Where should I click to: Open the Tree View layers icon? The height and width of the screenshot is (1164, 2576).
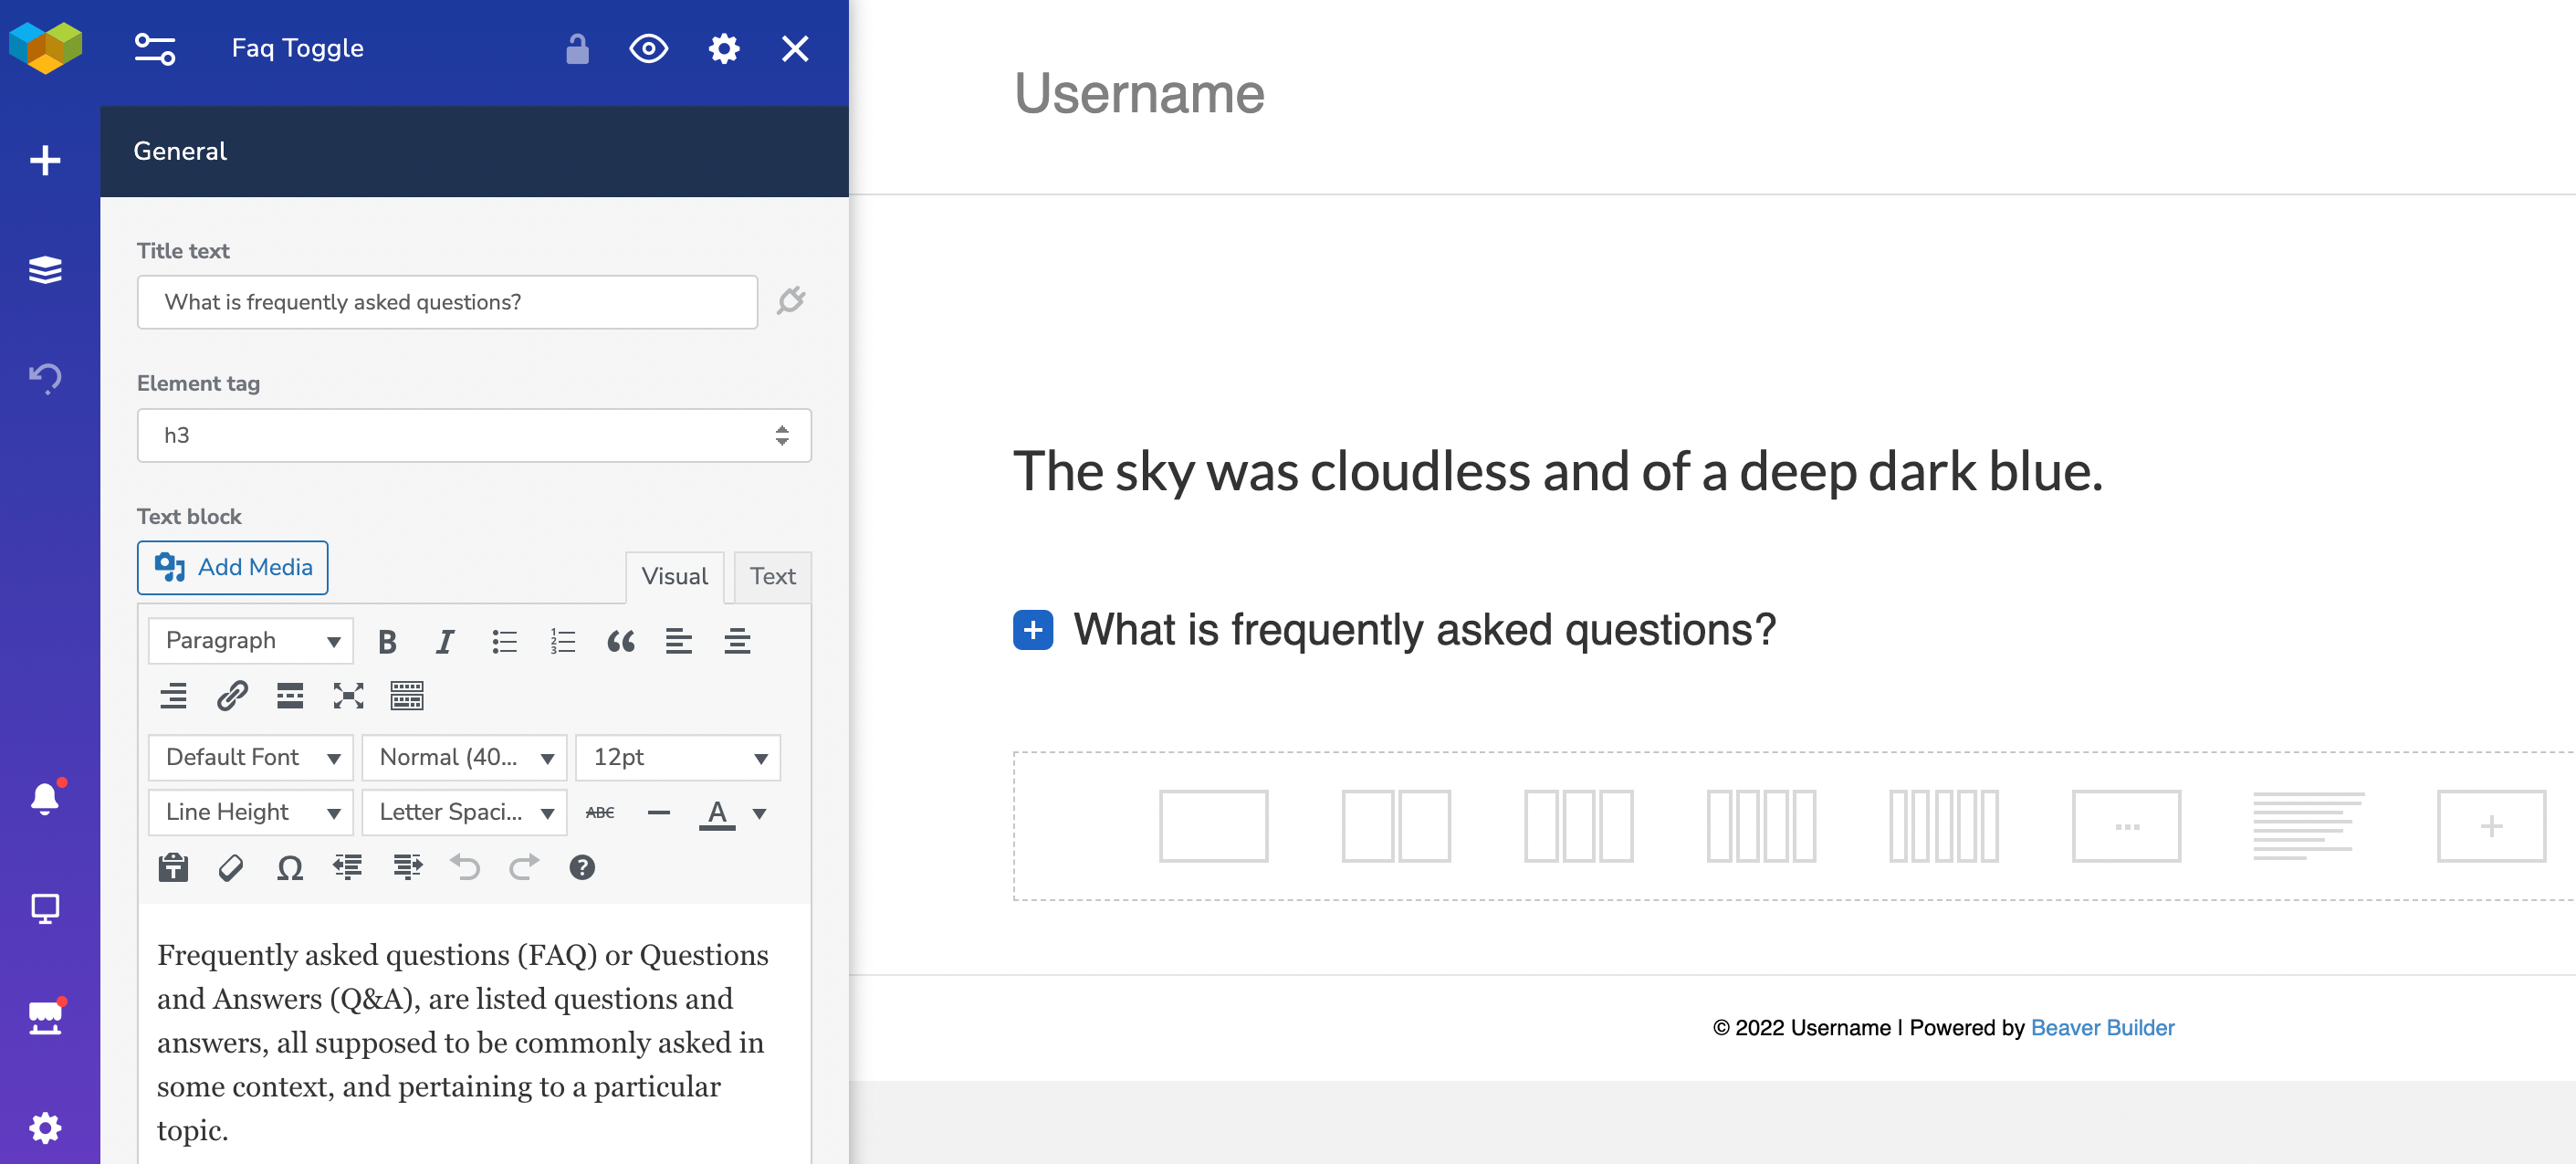(45, 270)
